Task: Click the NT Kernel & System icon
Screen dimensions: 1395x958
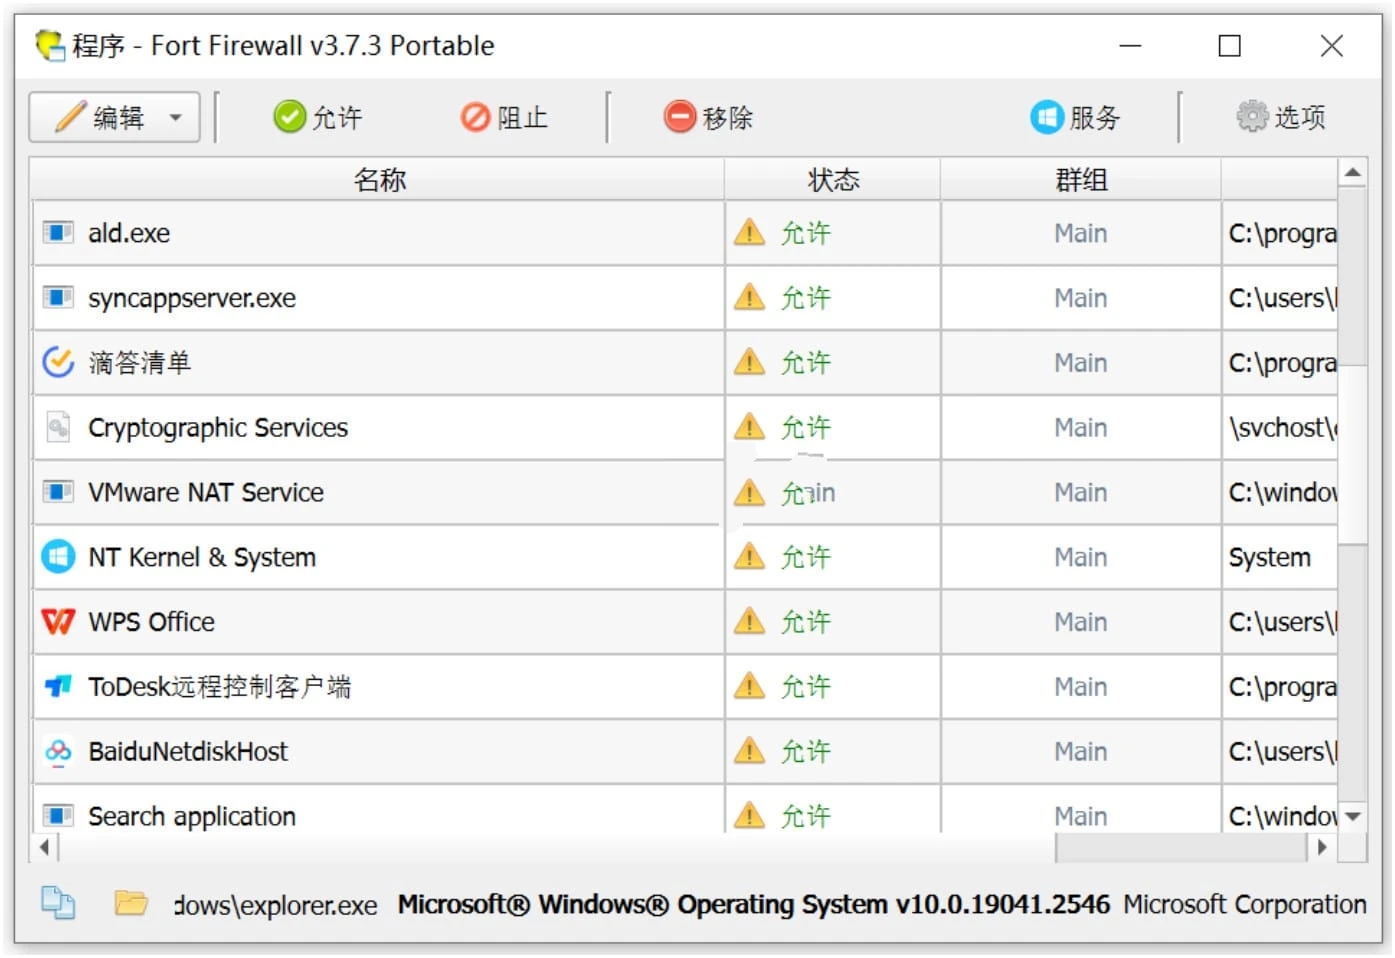Action: click(x=57, y=556)
